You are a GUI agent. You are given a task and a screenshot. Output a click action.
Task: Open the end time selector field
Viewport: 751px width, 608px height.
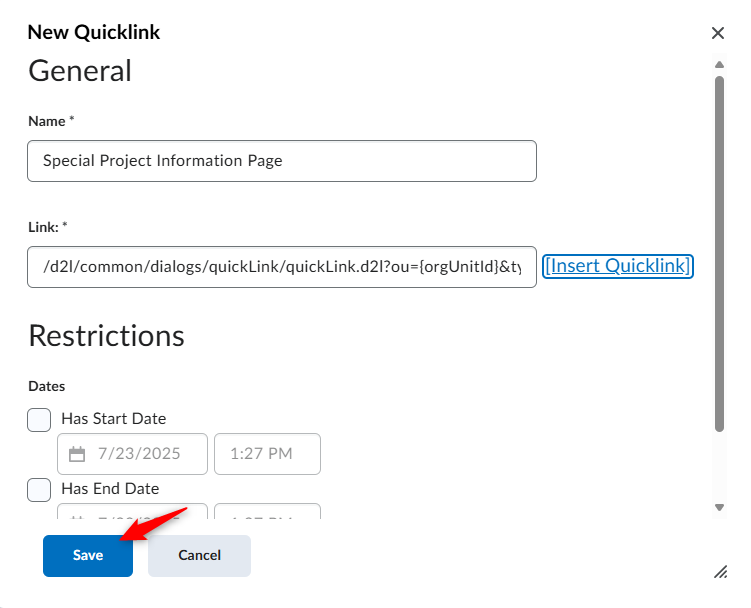(267, 511)
